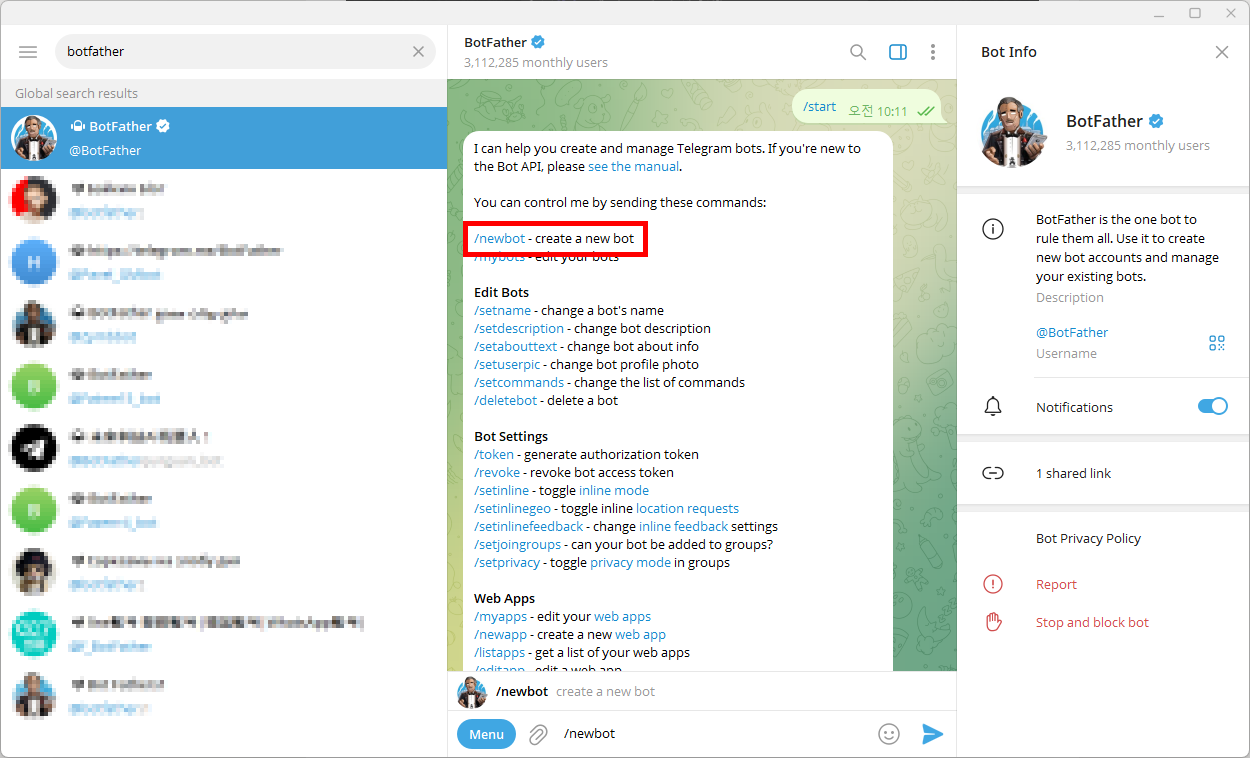
Task: Click the paperclip attach file icon
Action: (538, 734)
